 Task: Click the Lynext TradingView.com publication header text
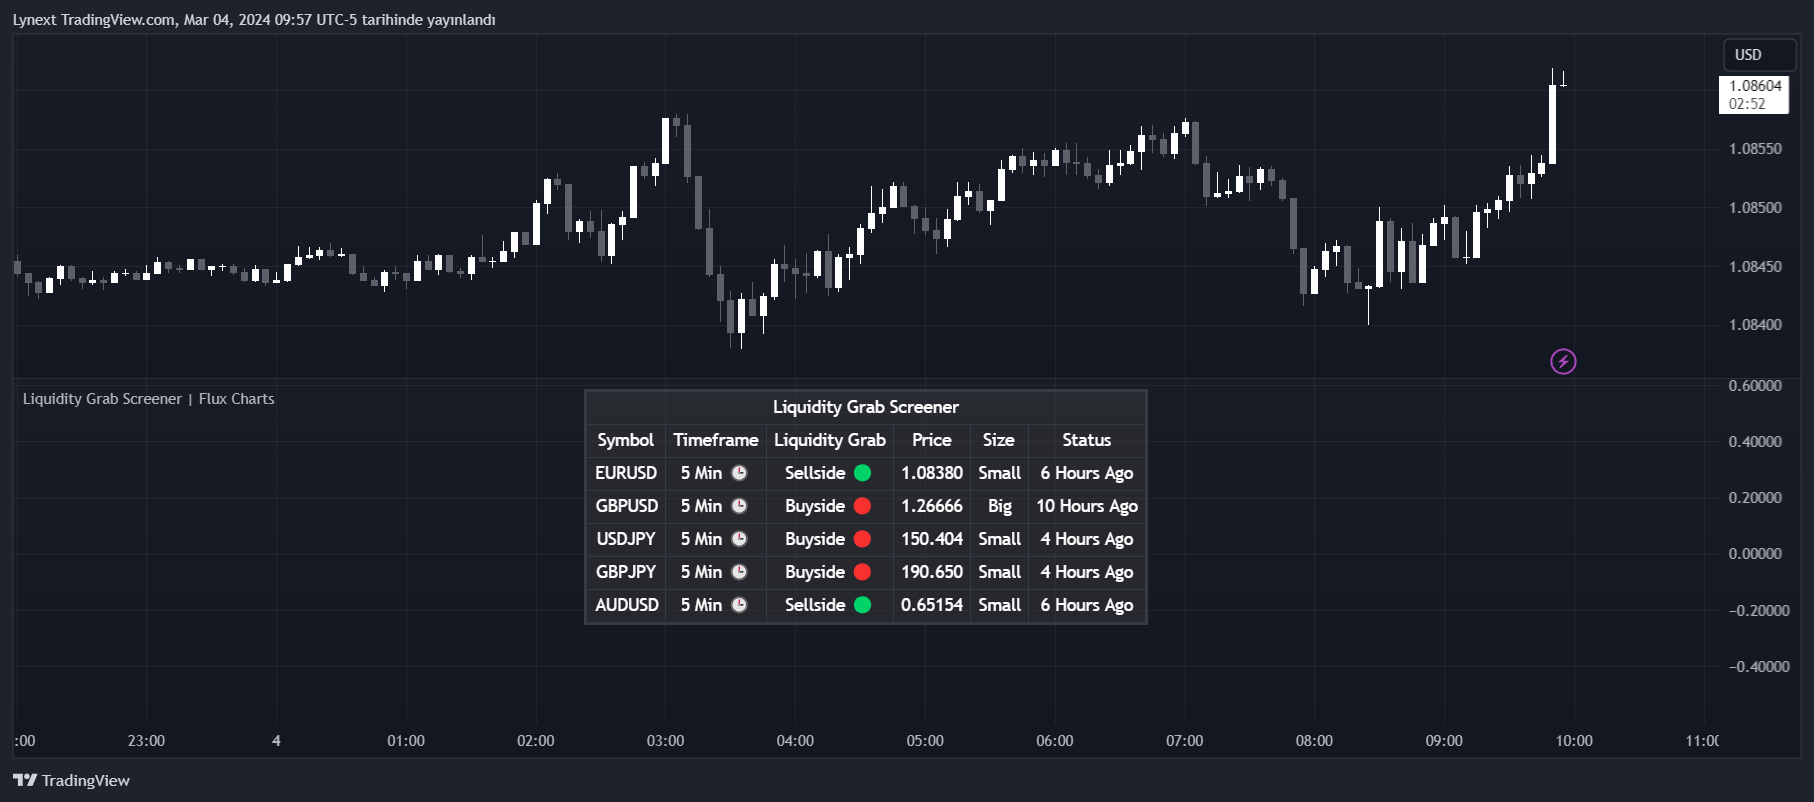point(254,20)
